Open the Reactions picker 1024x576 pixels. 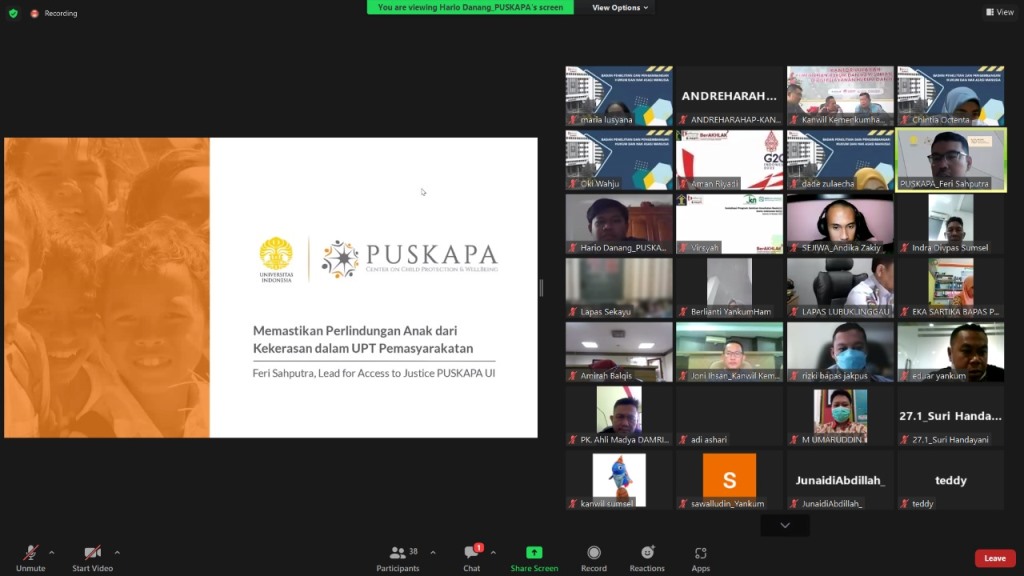click(647, 553)
